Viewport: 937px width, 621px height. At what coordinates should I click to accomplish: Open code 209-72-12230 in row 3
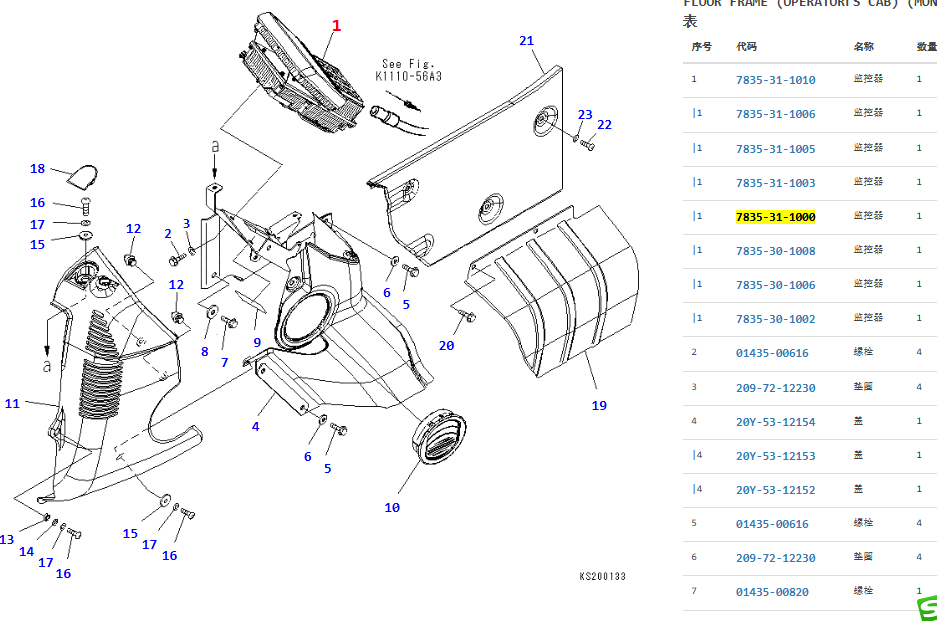(x=775, y=388)
